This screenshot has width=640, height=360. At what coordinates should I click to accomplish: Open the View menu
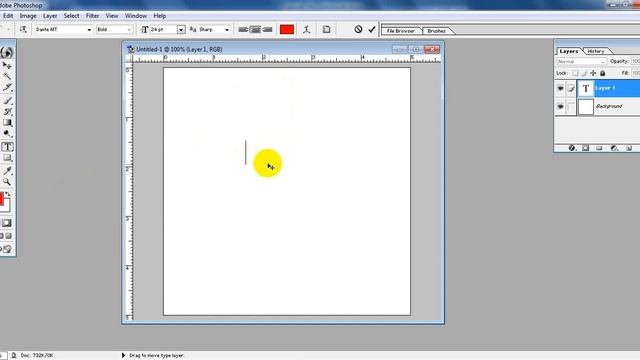[112, 16]
